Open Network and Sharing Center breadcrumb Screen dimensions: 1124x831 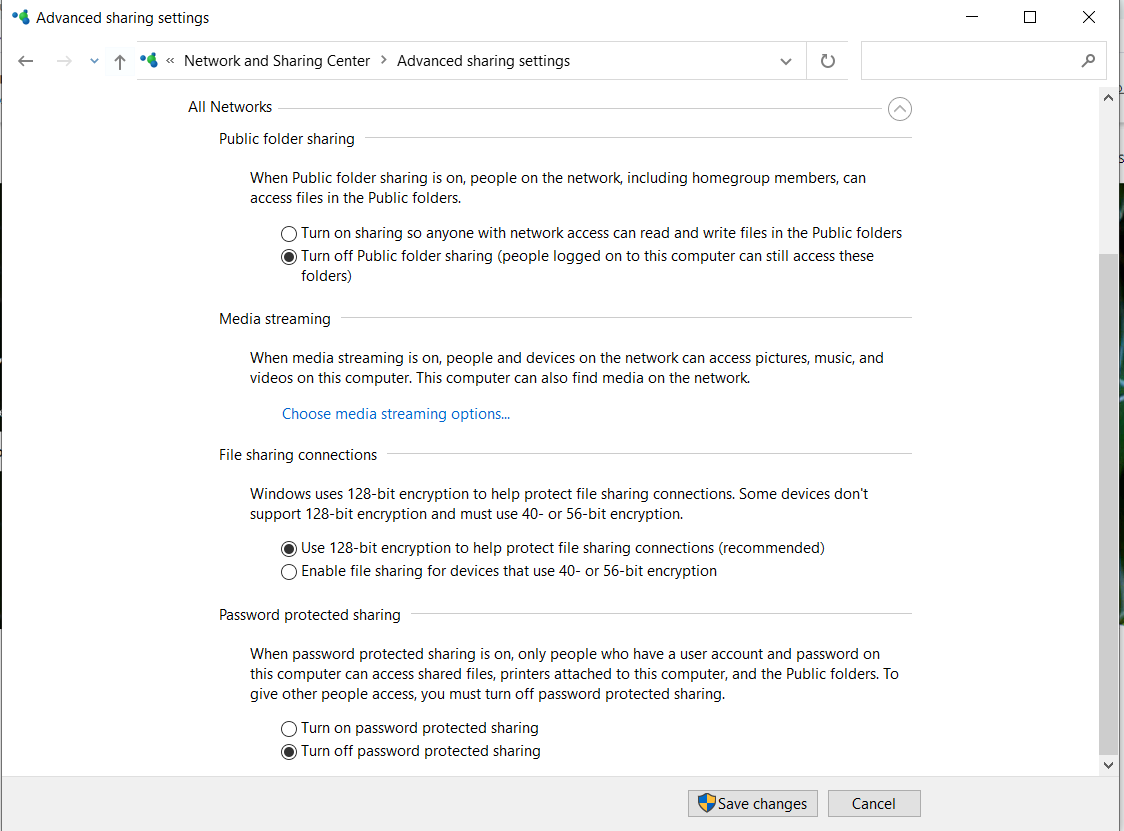click(x=277, y=61)
